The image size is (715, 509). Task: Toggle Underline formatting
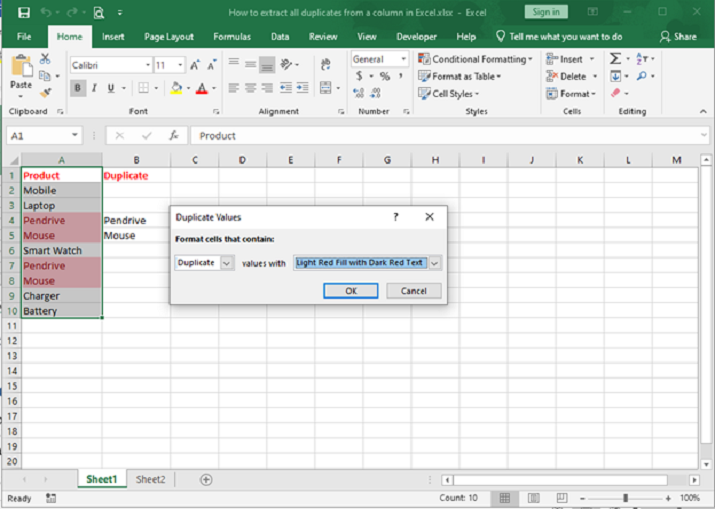[111, 88]
